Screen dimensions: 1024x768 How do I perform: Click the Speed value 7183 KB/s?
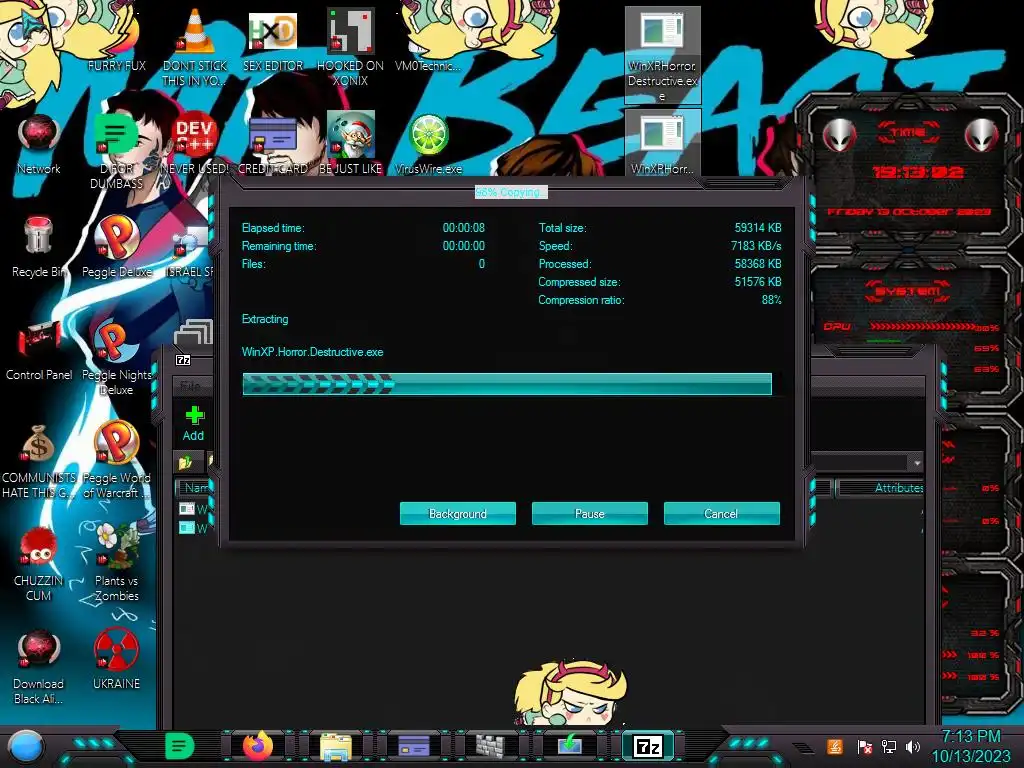click(x=756, y=246)
